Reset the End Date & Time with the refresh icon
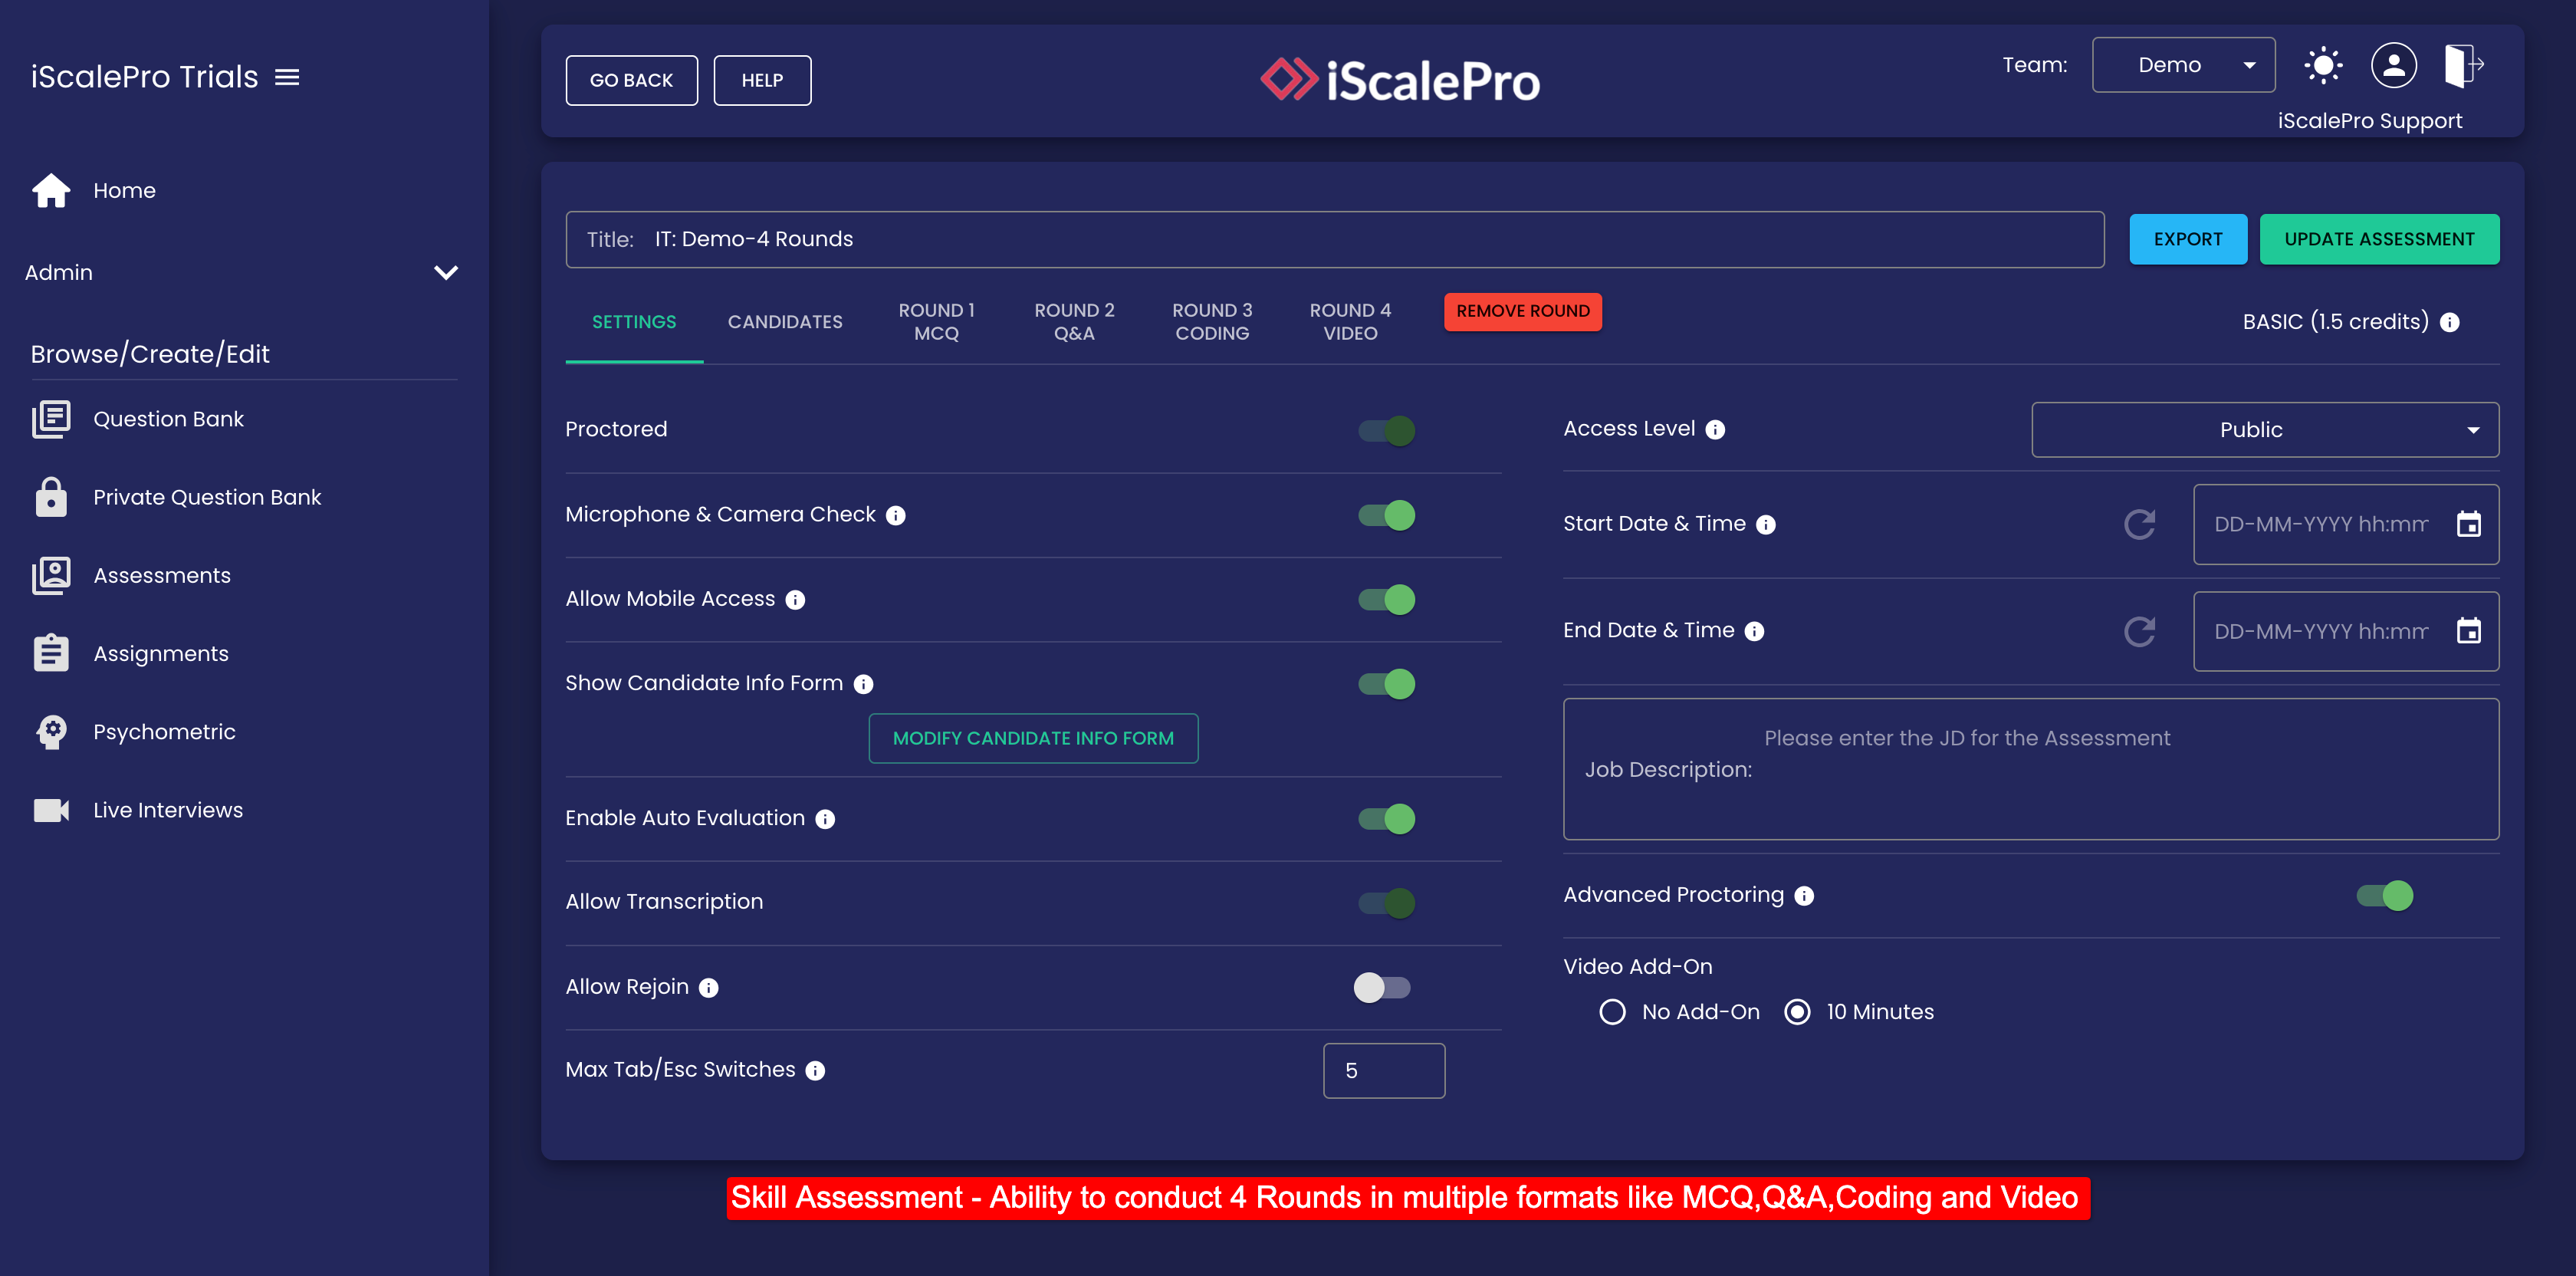Viewport: 2576px width, 1276px height. click(2139, 631)
